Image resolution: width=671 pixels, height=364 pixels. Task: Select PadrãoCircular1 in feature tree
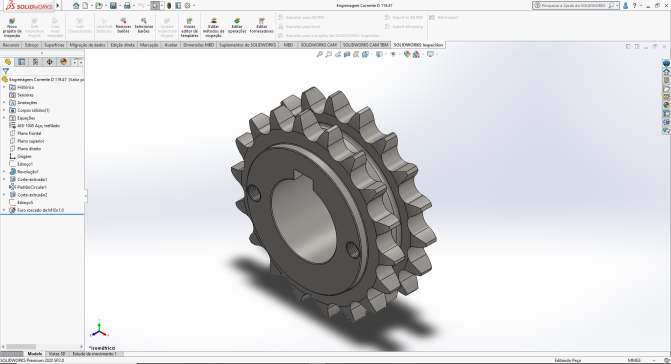32,187
